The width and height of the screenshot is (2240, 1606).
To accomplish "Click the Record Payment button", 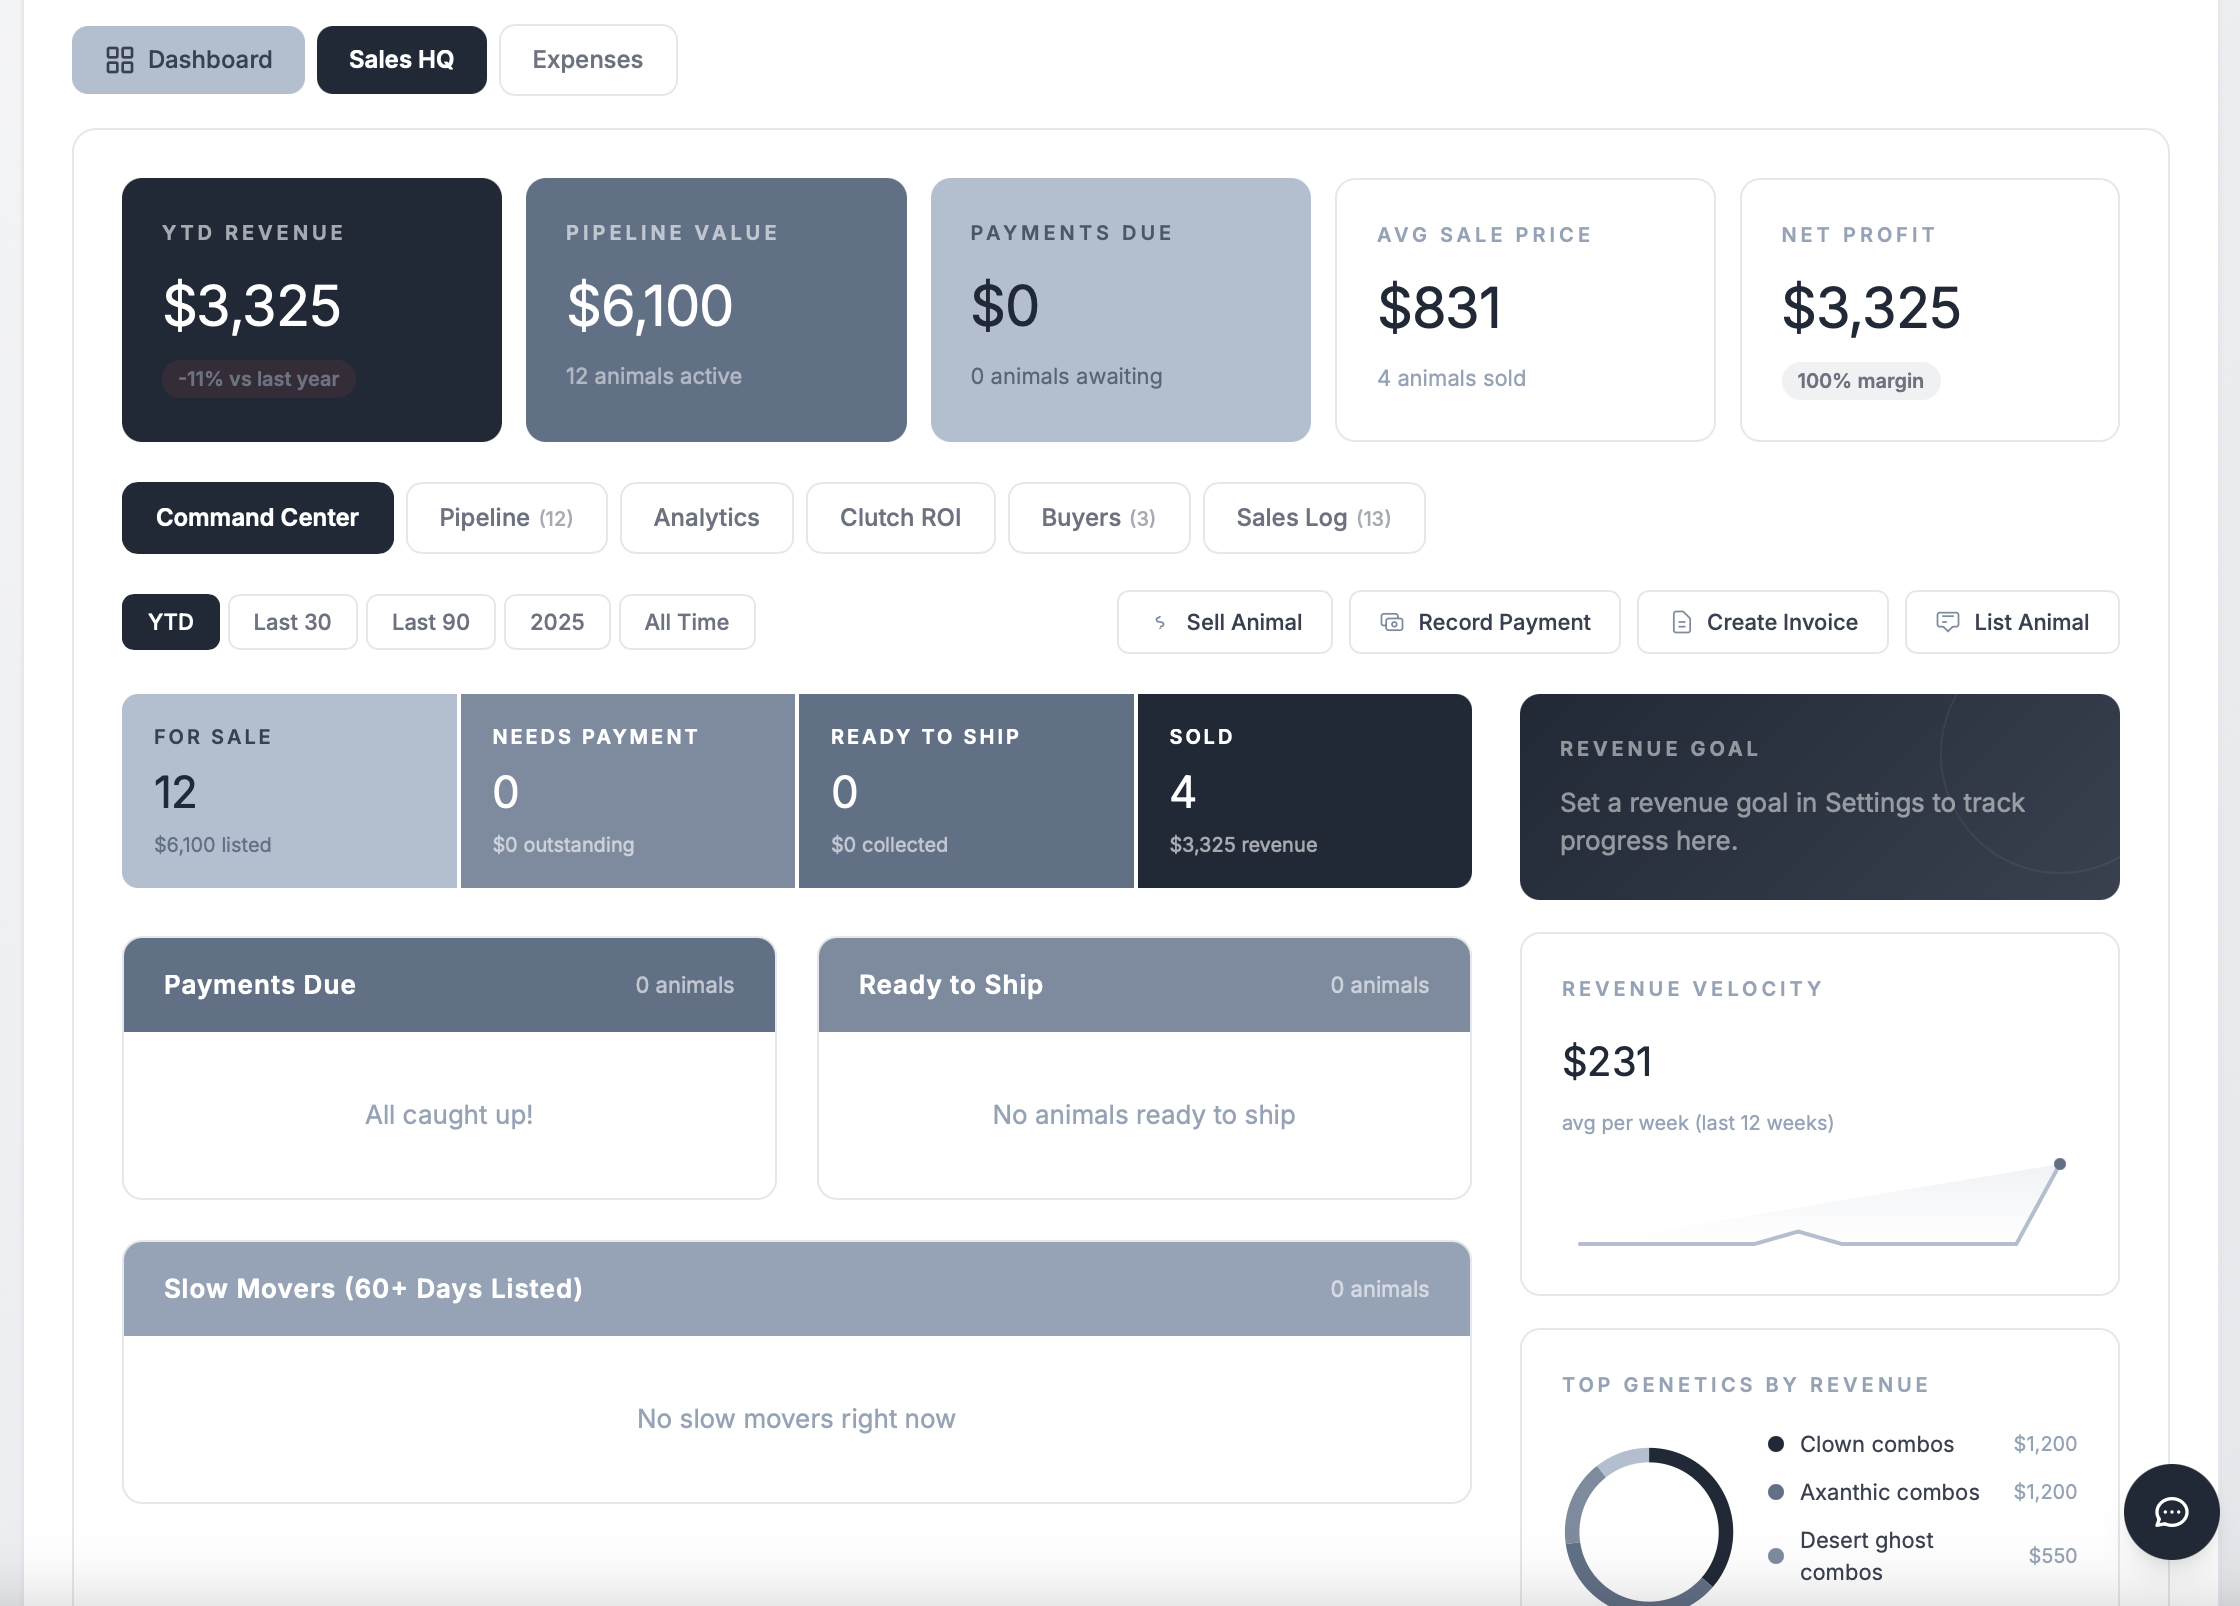I will (1485, 622).
